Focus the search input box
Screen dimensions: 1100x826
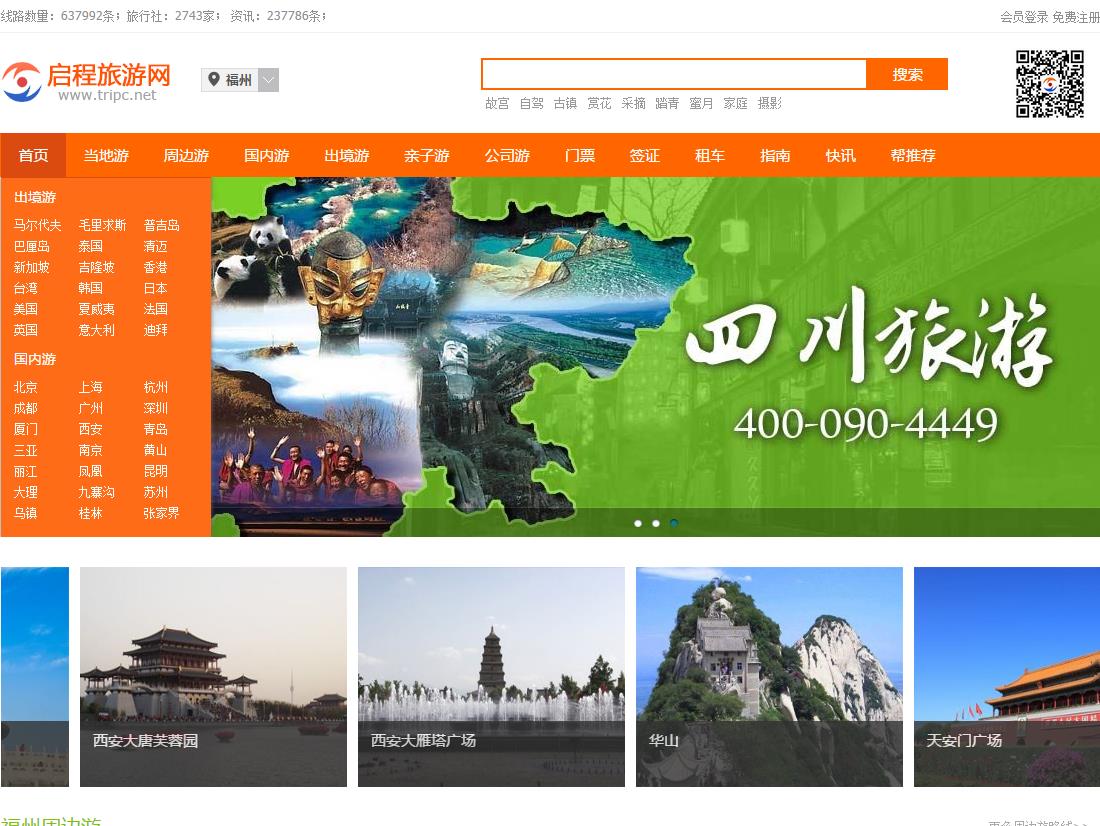point(673,74)
